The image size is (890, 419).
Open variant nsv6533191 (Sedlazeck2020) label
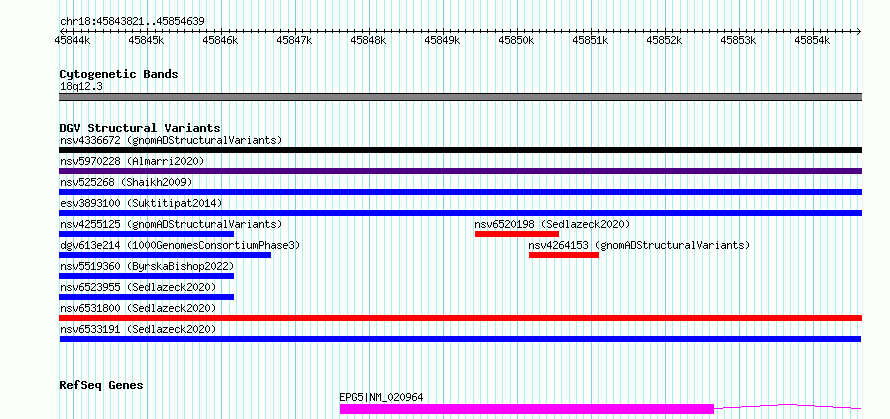(x=138, y=329)
